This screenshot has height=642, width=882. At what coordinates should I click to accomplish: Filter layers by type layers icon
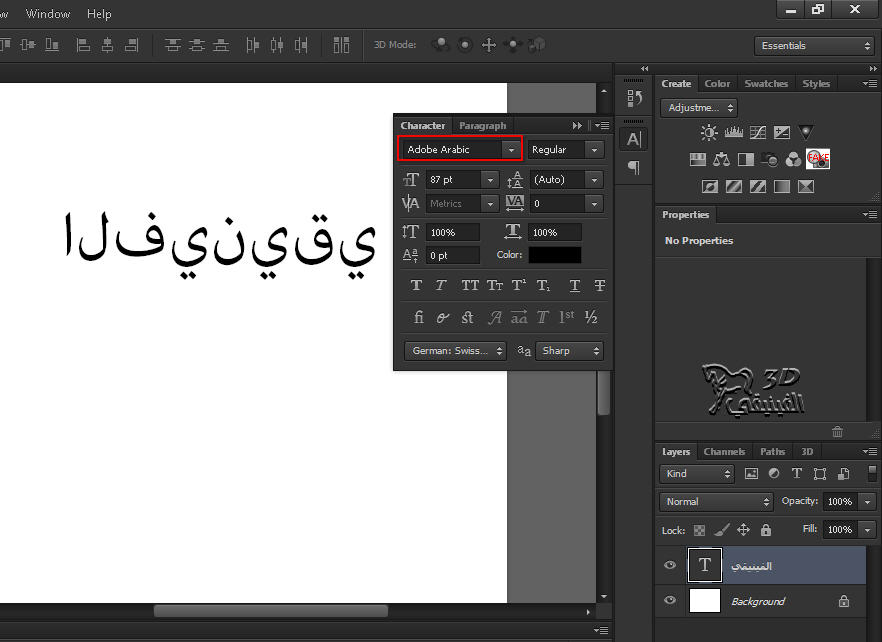tap(797, 474)
